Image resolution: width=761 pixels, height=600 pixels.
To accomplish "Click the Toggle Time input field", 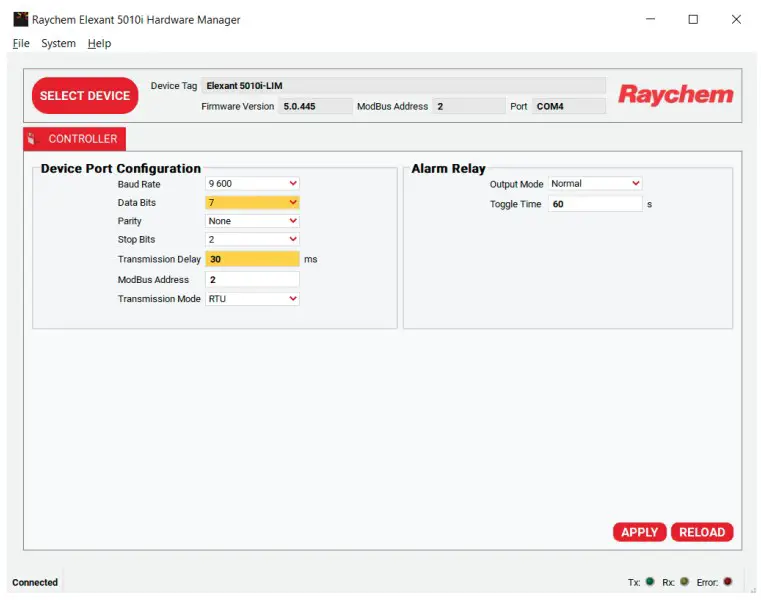I will pyautogui.click(x=595, y=204).
